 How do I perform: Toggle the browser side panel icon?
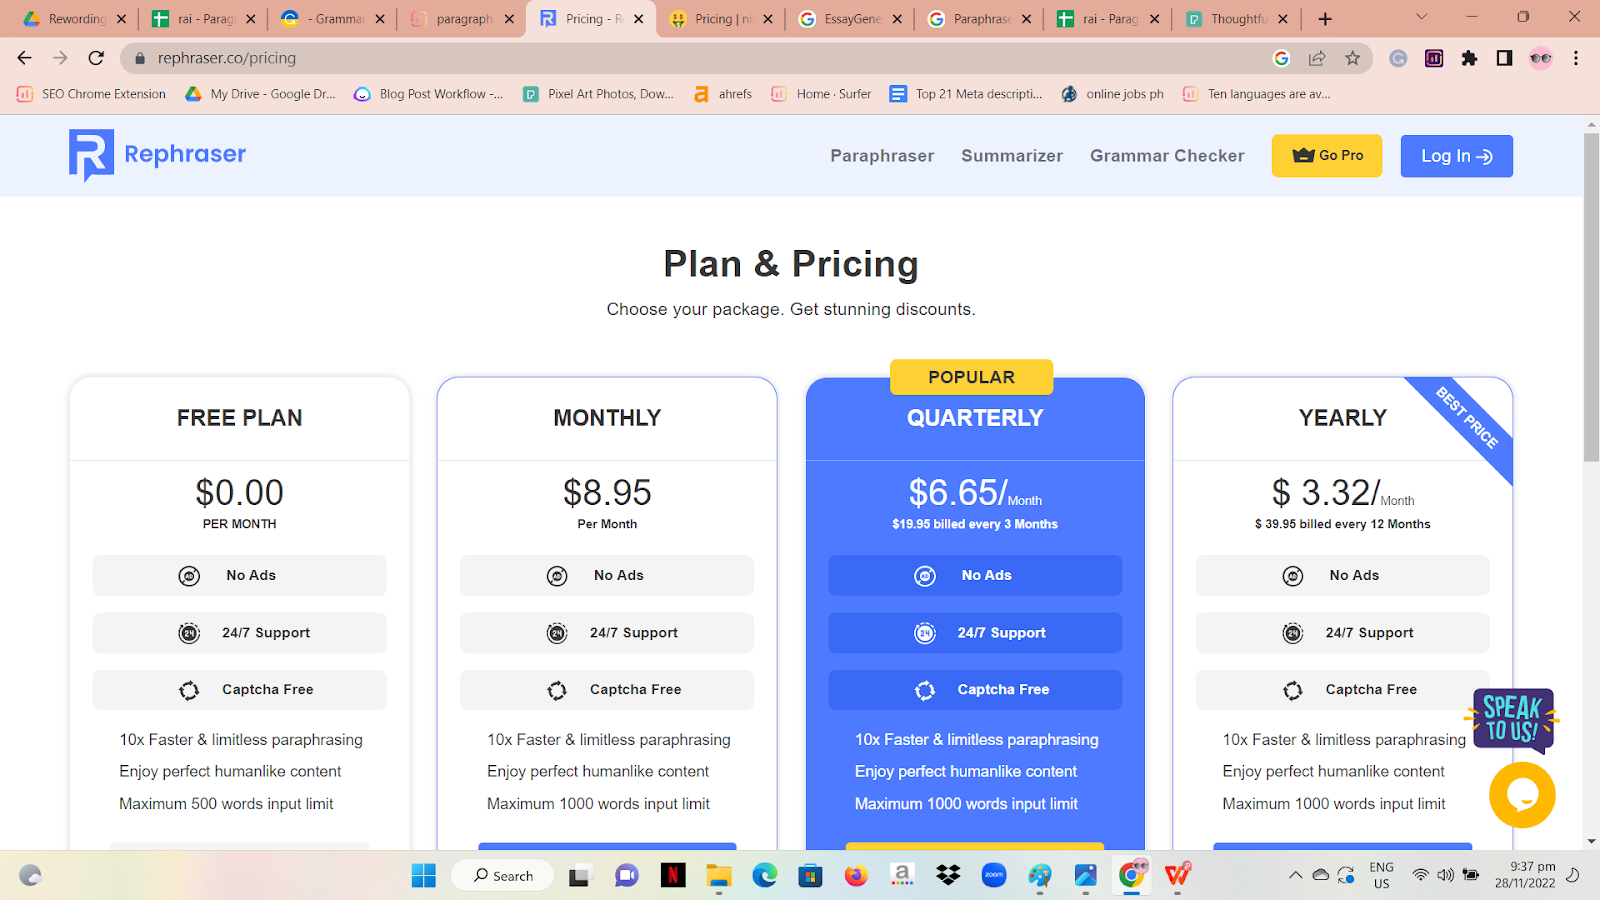tap(1504, 58)
